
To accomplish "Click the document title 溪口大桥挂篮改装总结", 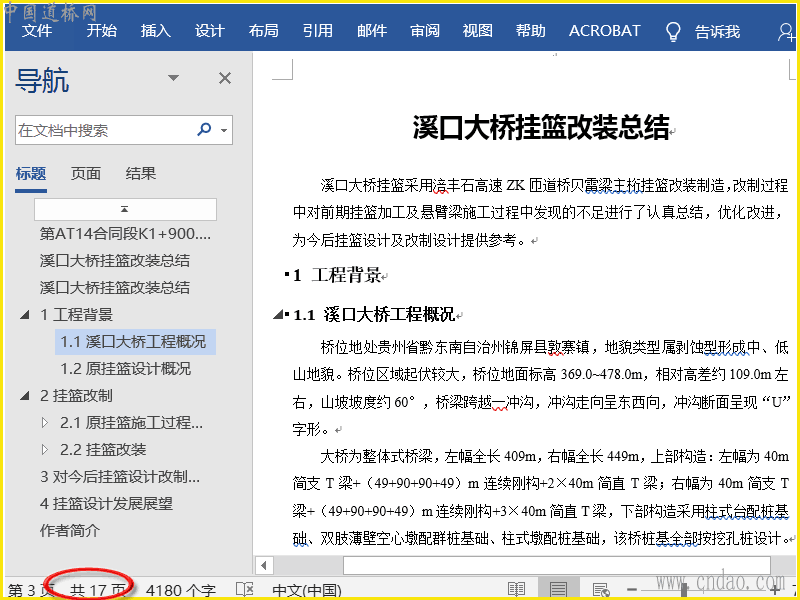I will pyautogui.click(x=541, y=128).
